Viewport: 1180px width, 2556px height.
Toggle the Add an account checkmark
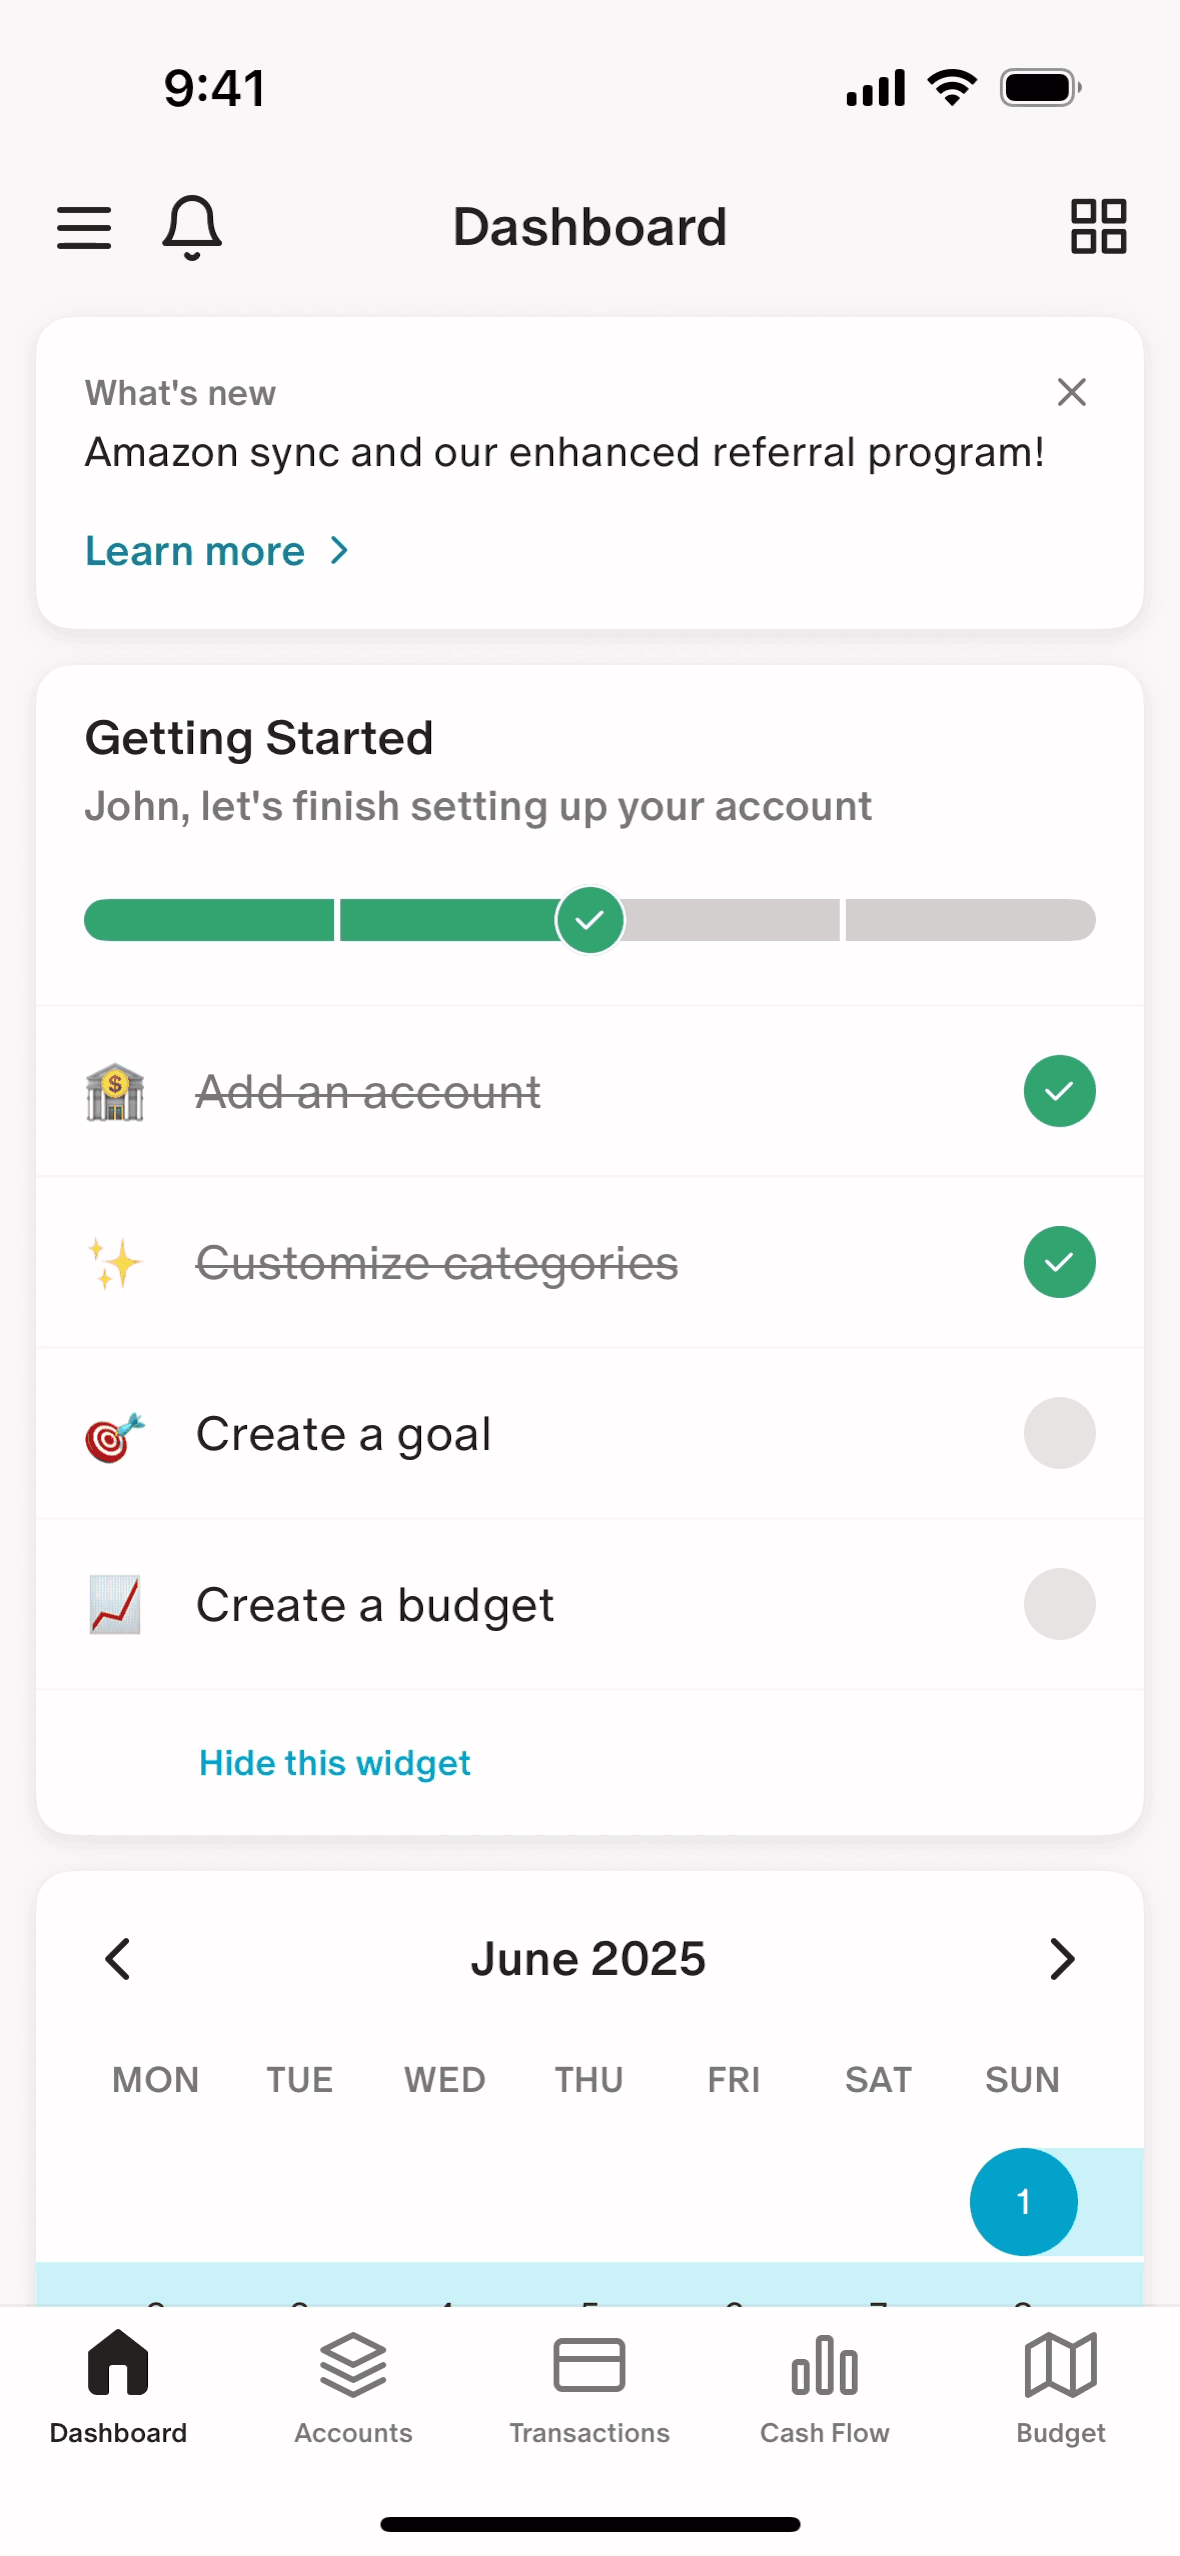pos(1059,1091)
